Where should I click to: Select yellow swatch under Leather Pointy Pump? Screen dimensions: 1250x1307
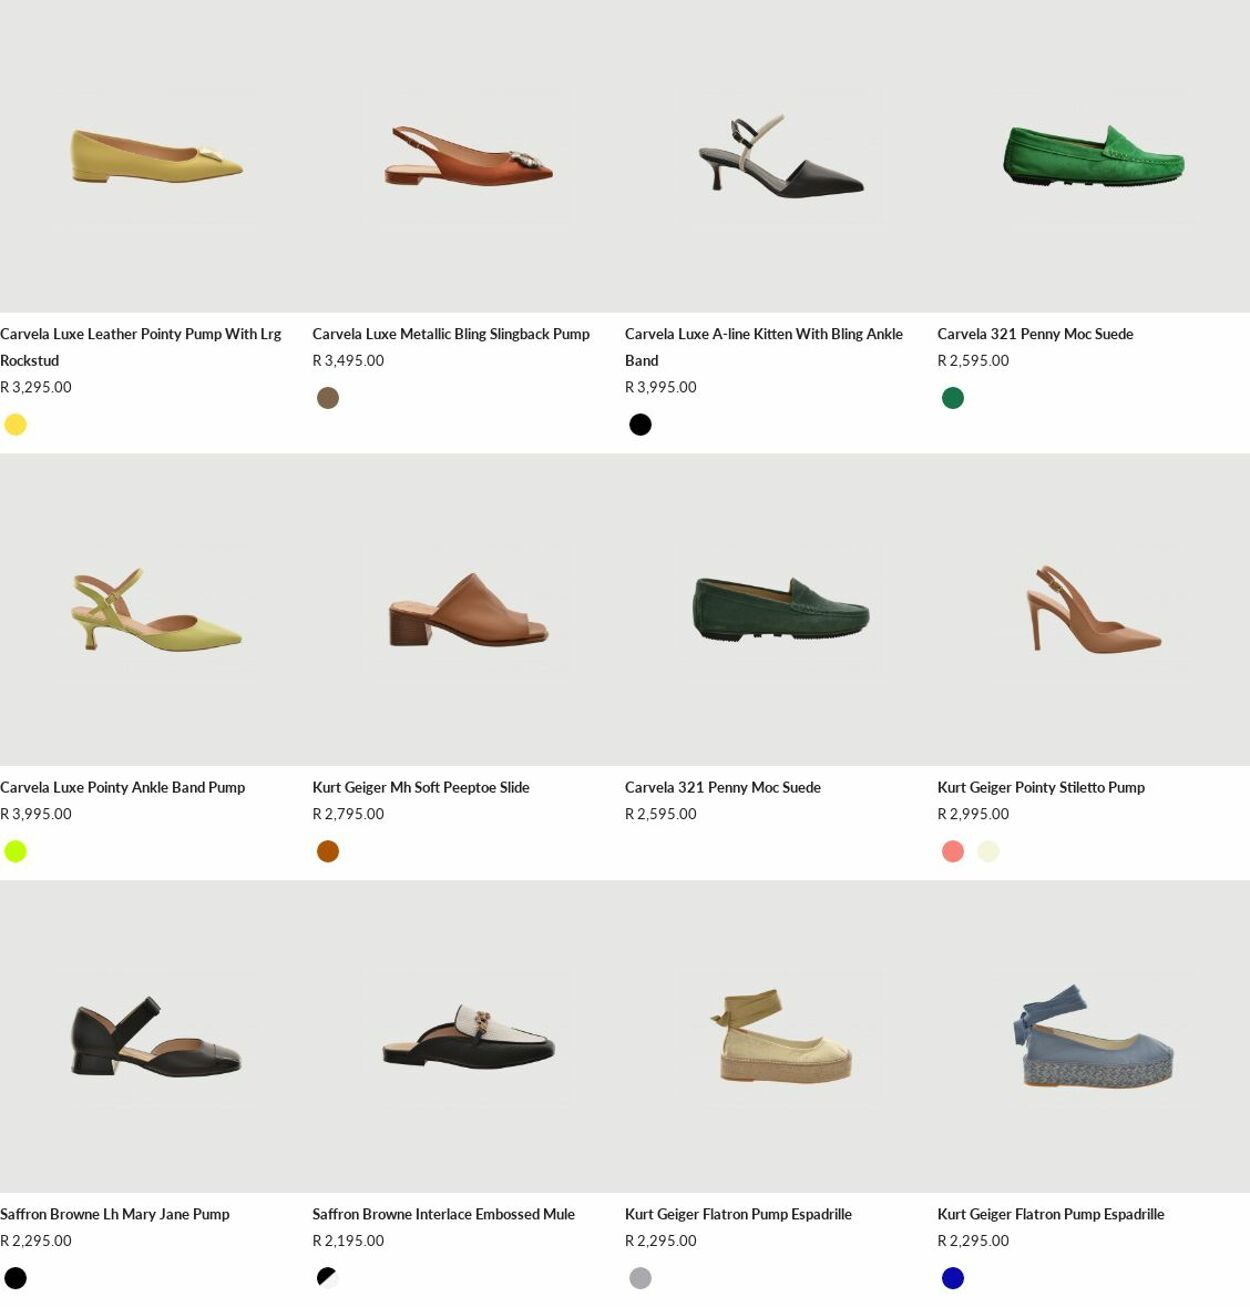tap(16, 425)
